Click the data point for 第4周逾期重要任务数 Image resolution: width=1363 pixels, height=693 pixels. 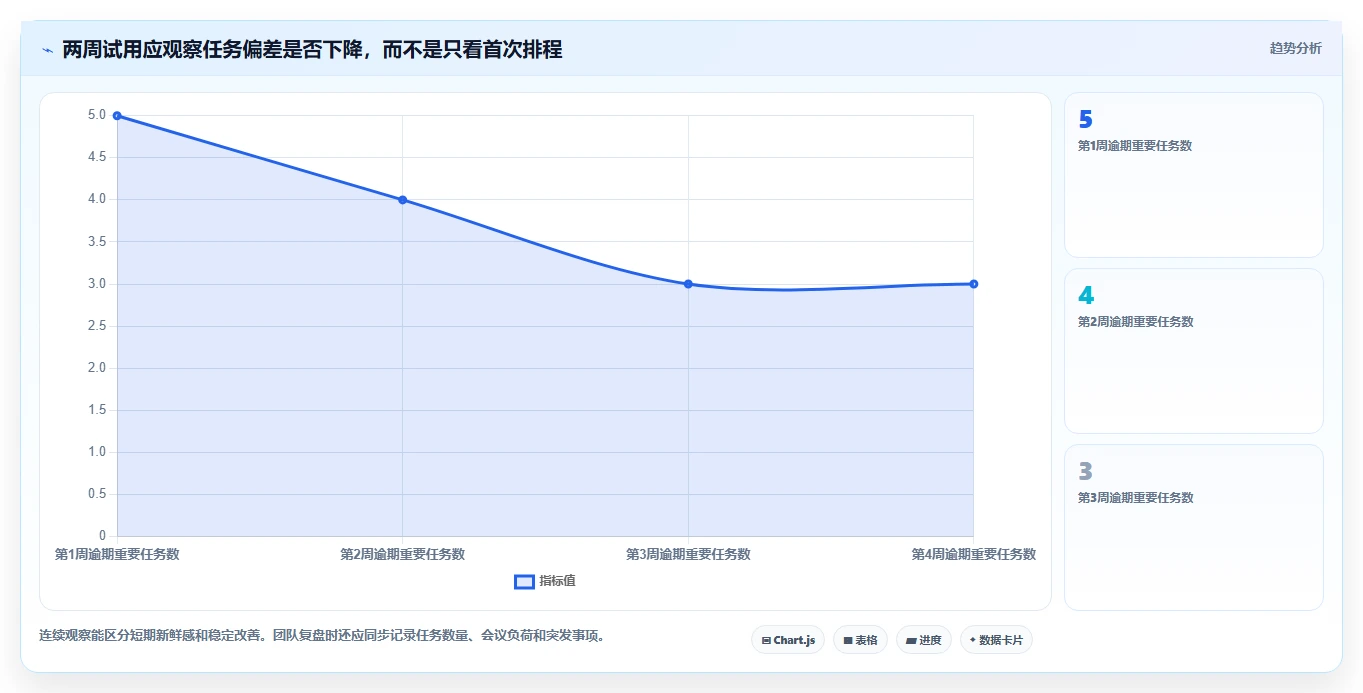coord(974,284)
